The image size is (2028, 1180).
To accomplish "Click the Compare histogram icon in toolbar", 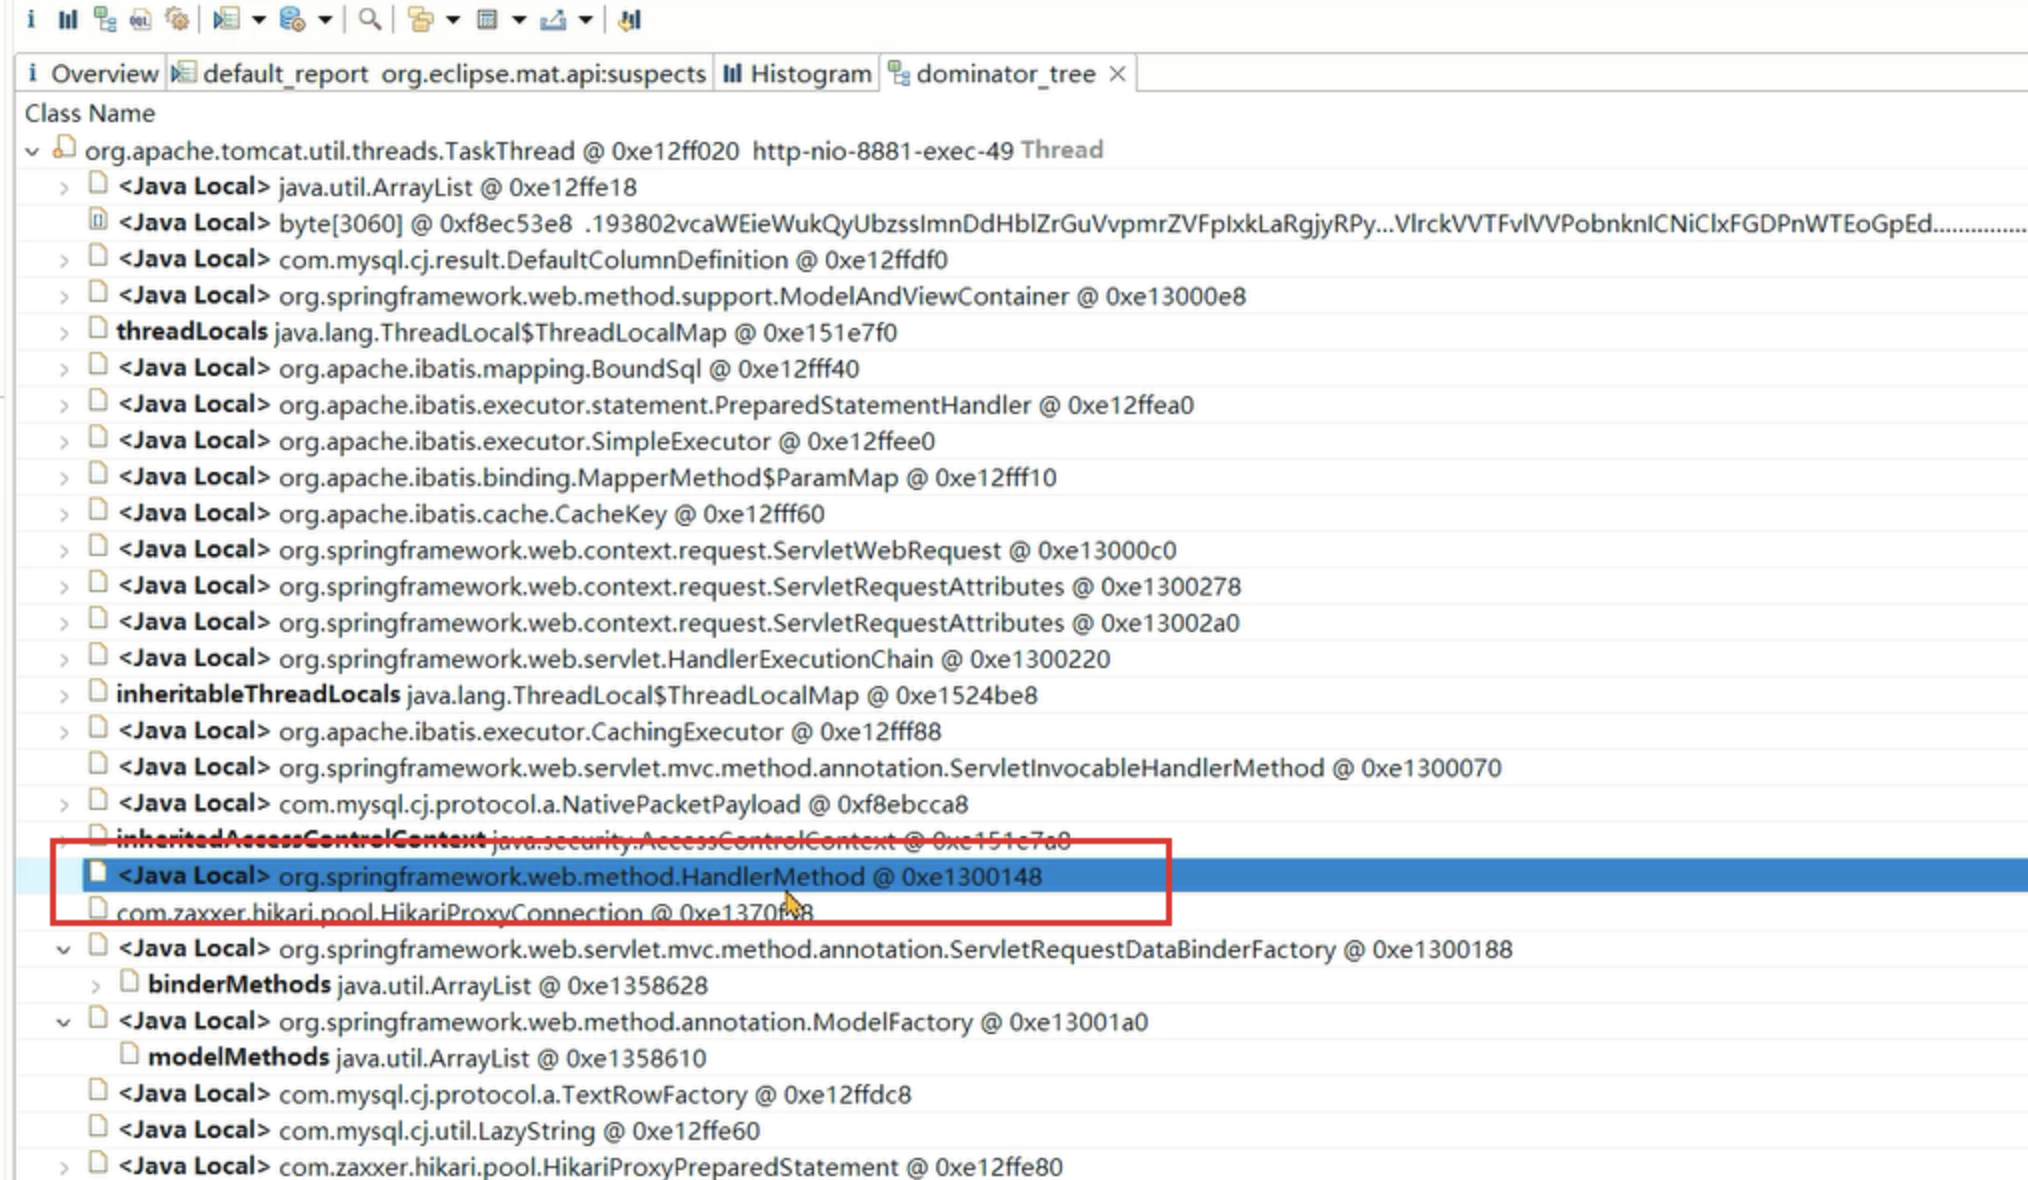I will pyautogui.click(x=629, y=19).
